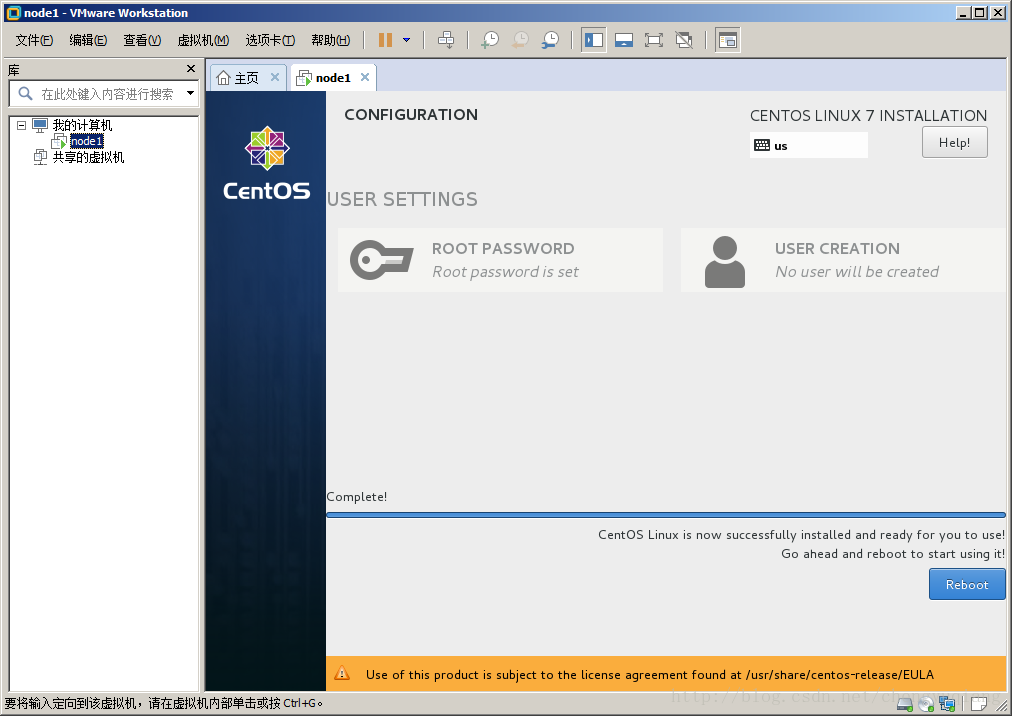Screen dimensions: 1012x716
Task: Click 'No user will be created' text
Action: [x=857, y=272]
